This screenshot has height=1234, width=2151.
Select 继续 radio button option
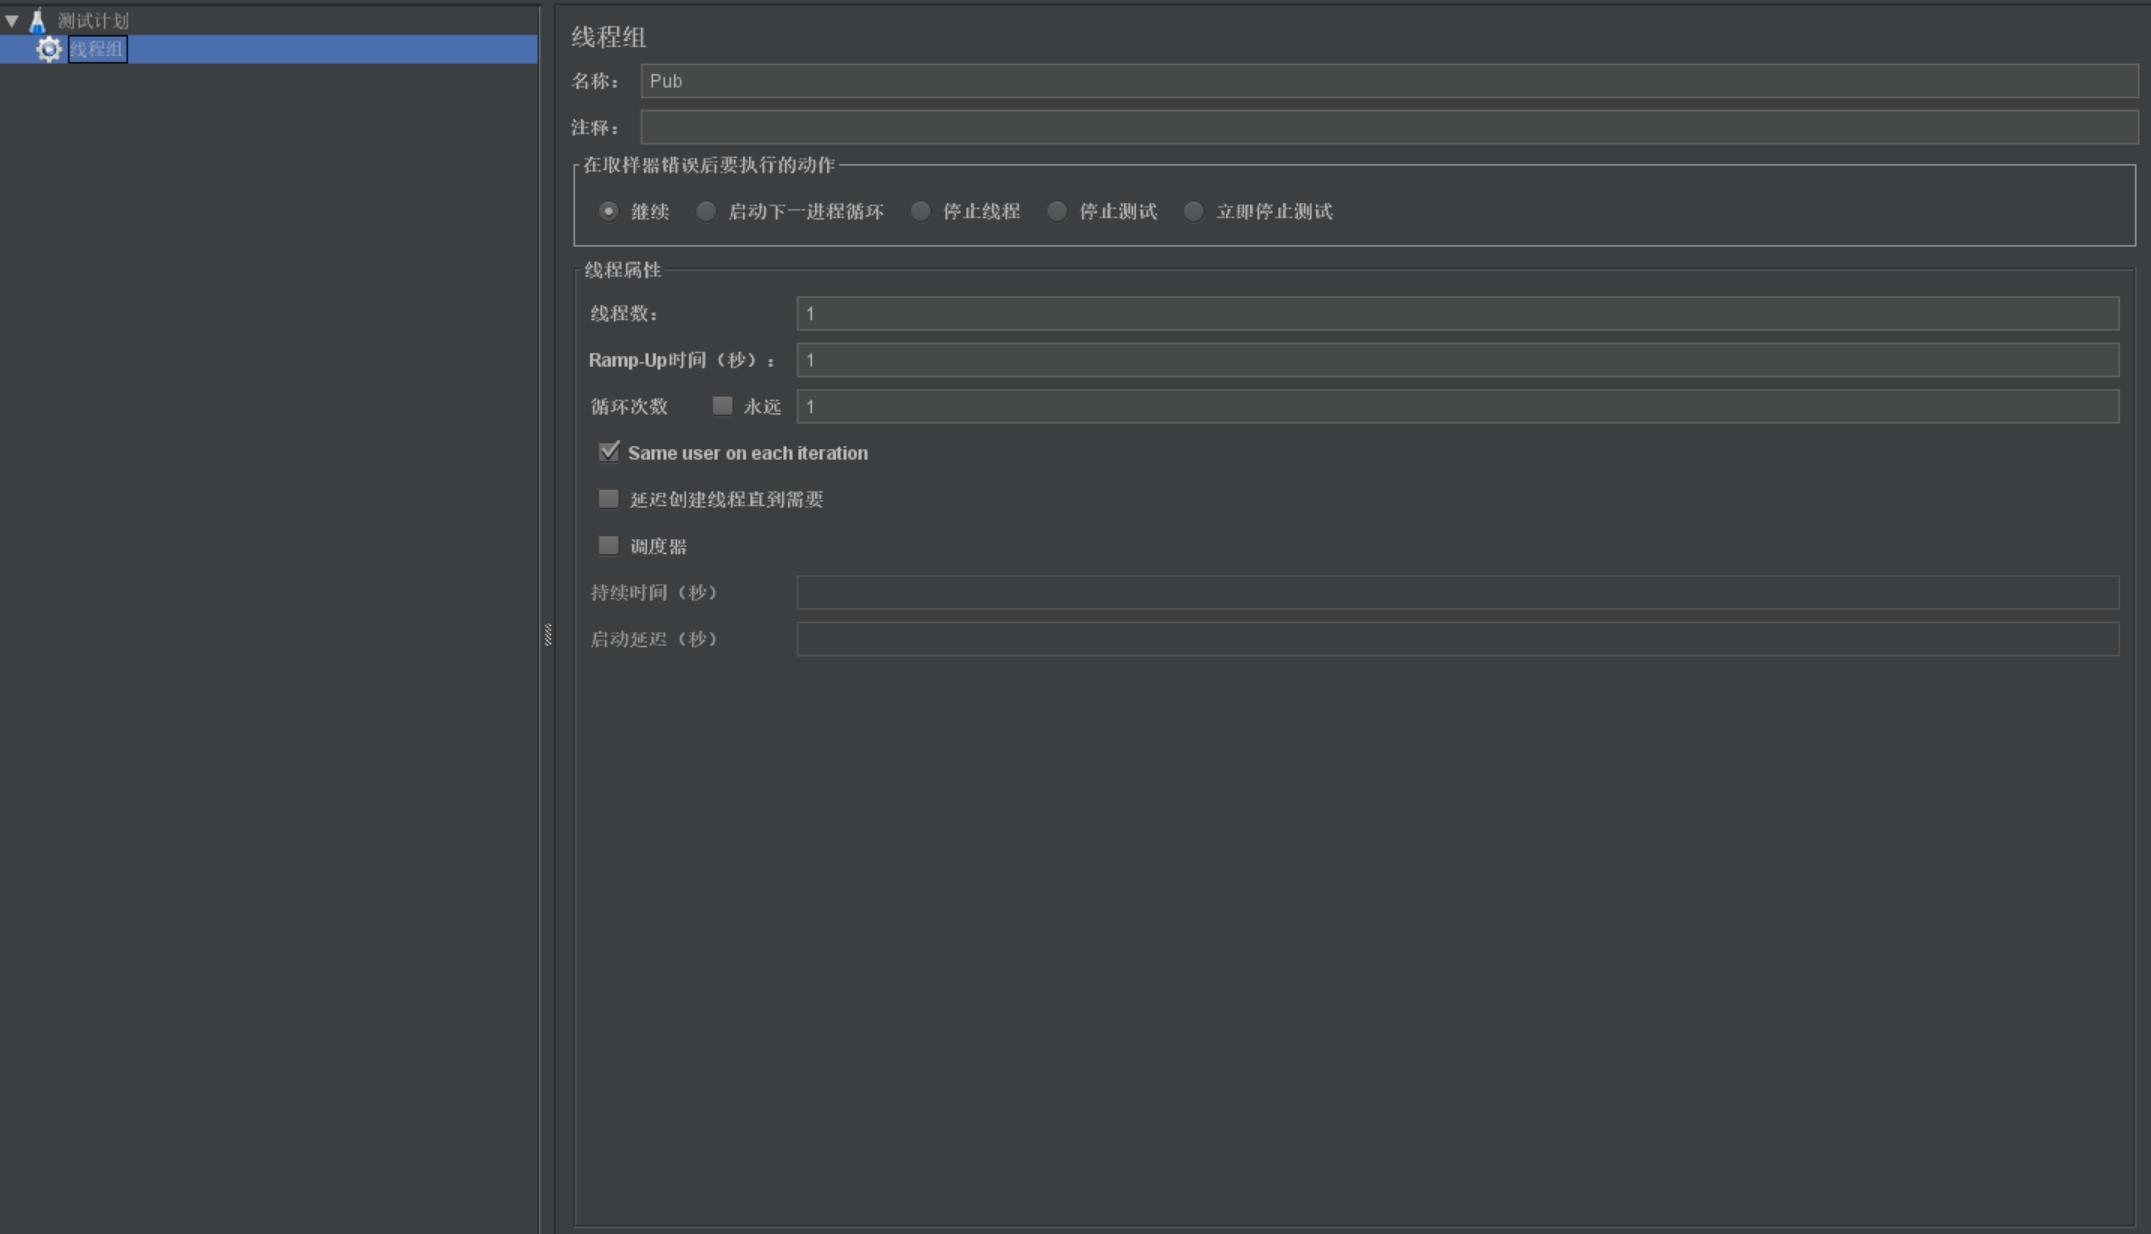pos(607,210)
